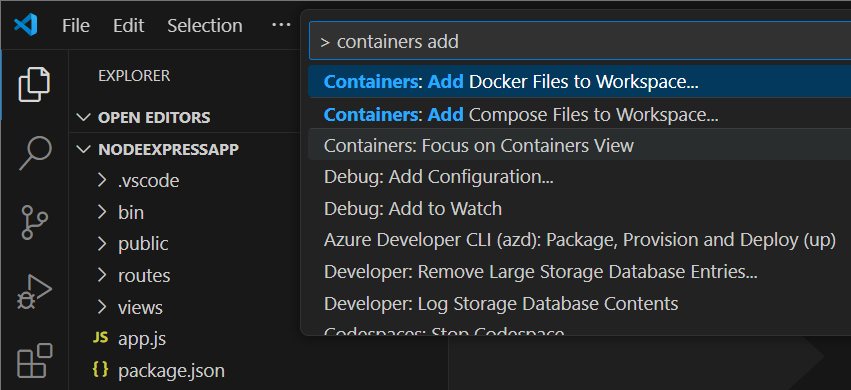
Task: Open the File menu
Action: click(x=75, y=25)
